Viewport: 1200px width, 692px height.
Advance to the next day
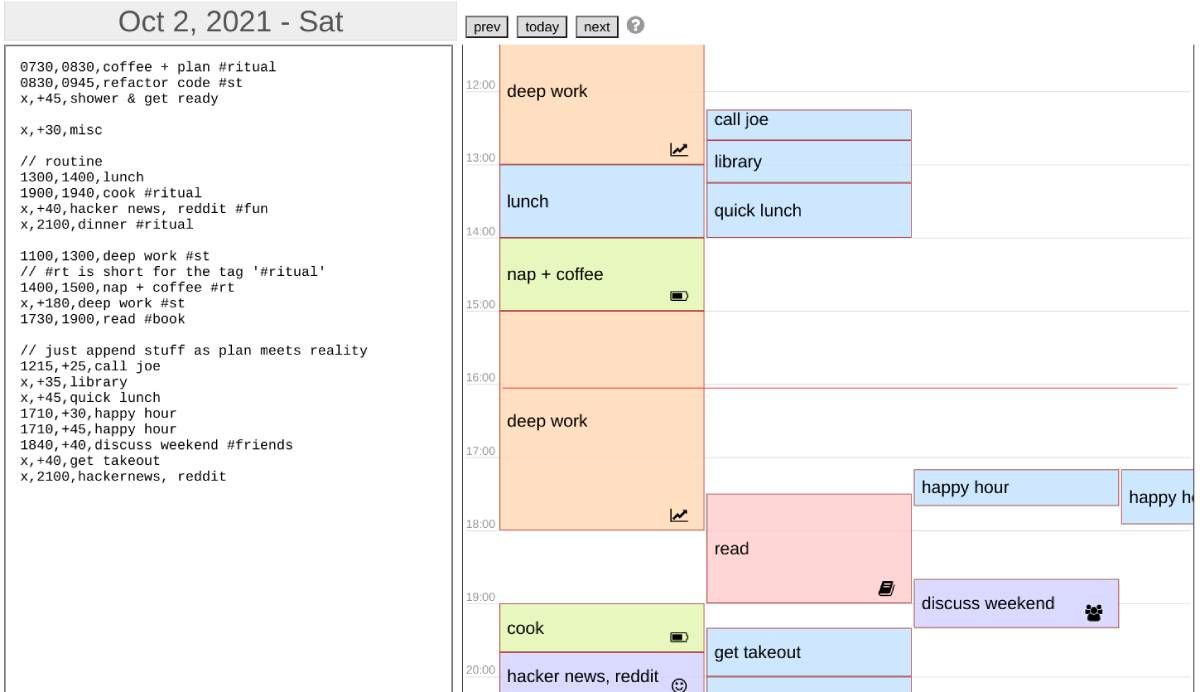[597, 27]
